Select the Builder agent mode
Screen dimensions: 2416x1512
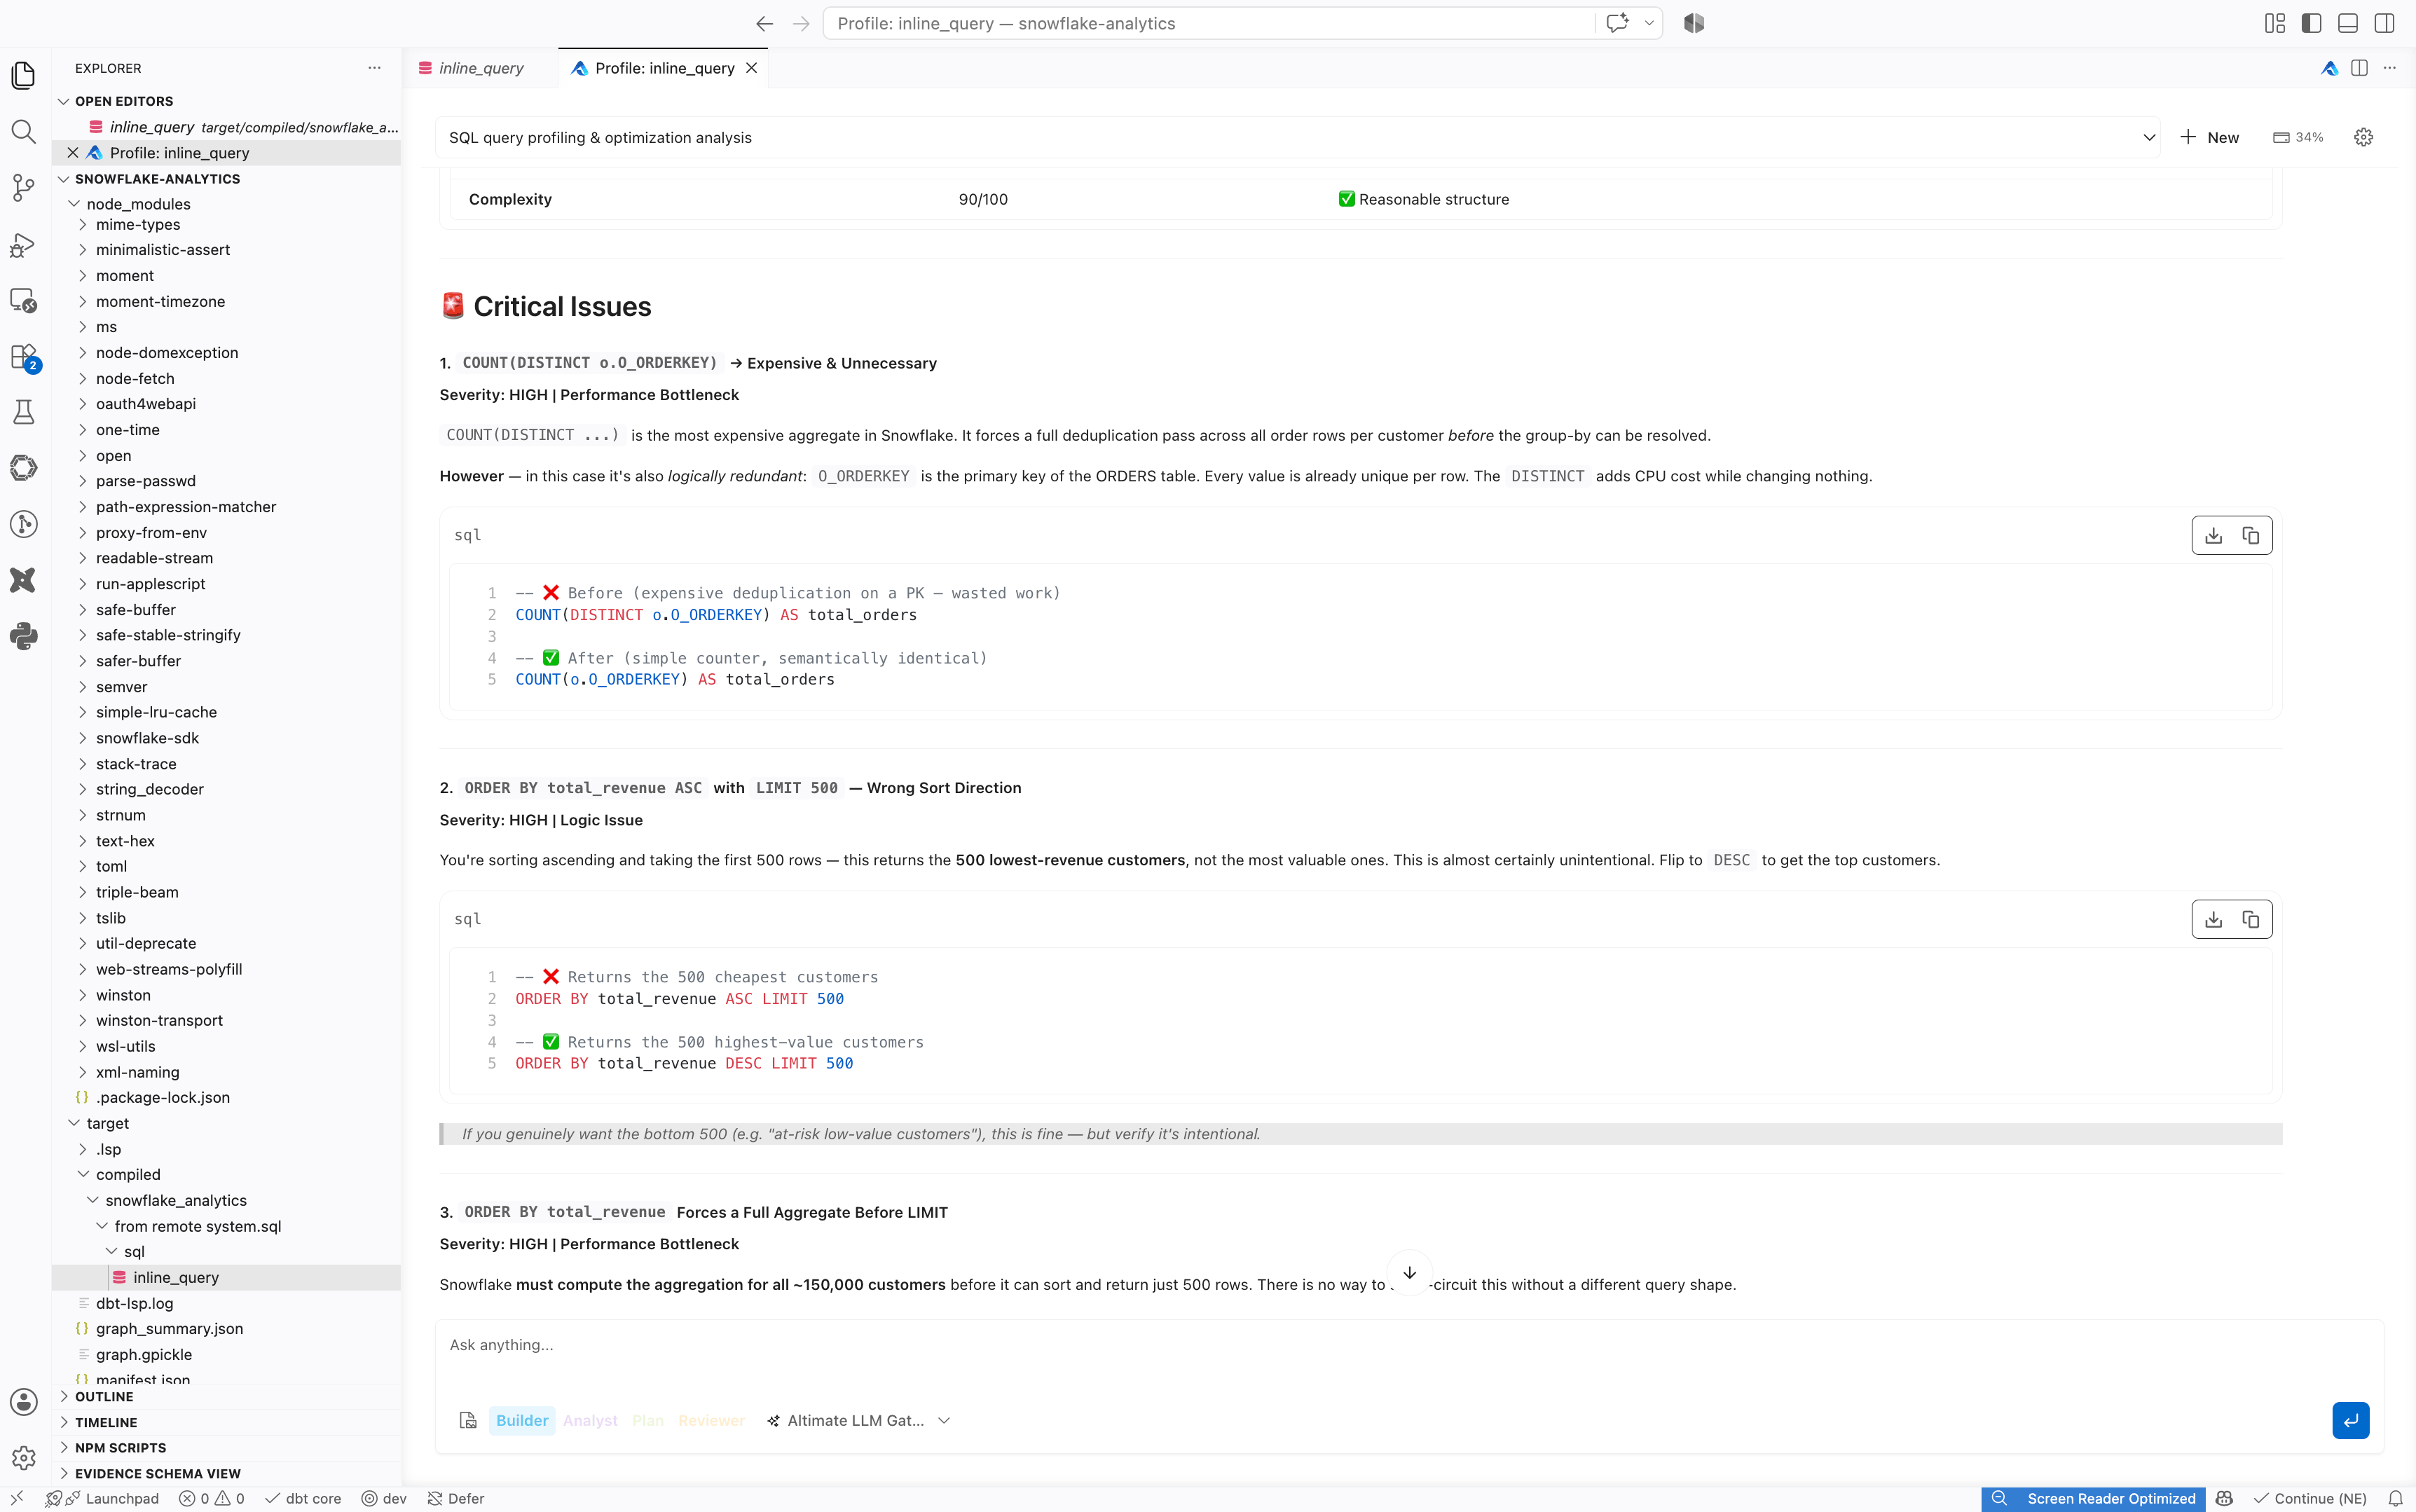522,1420
